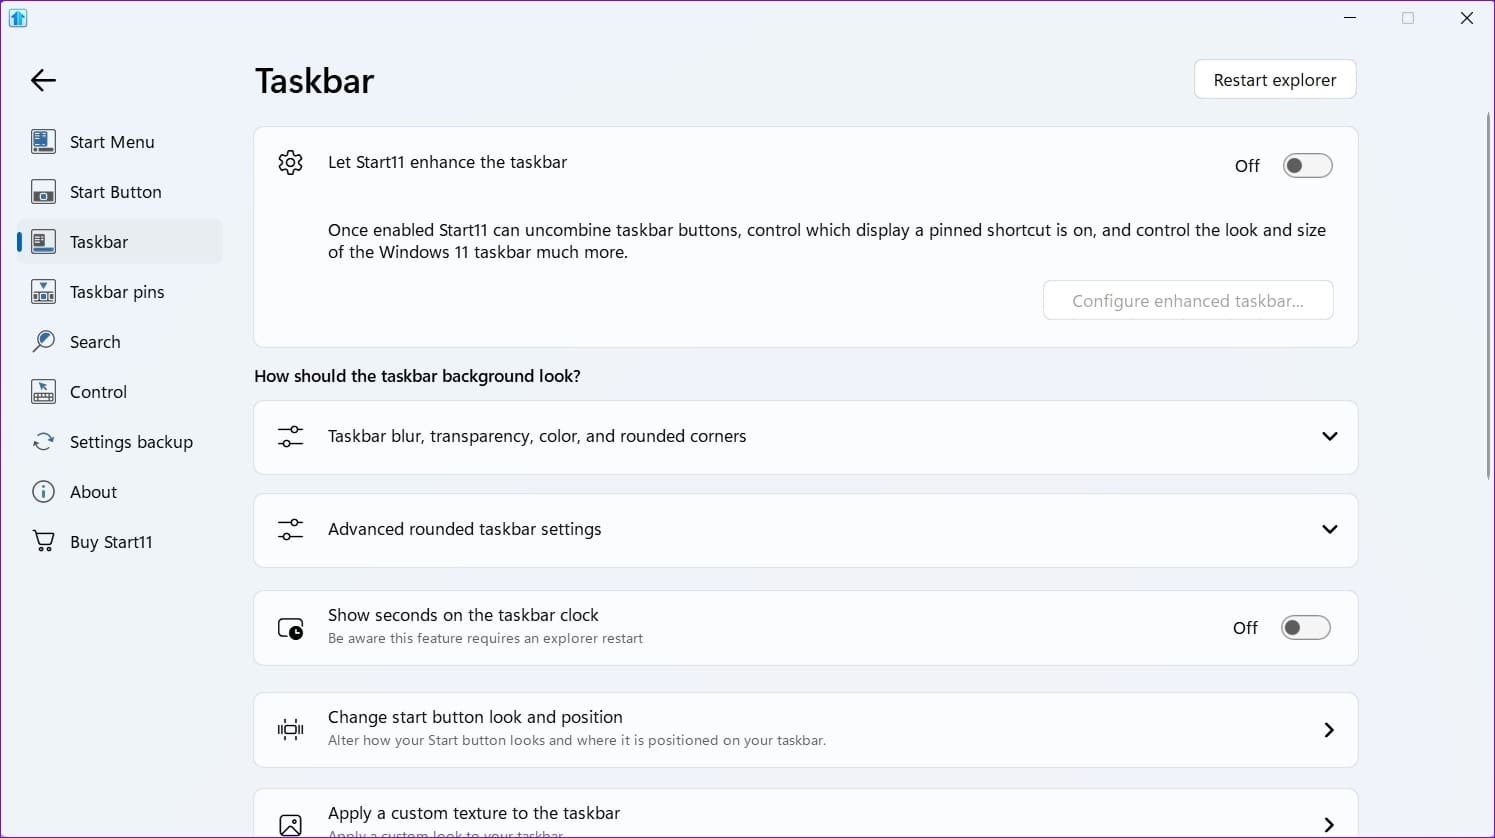This screenshot has width=1495, height=838.
Task: Turn on Show seconds on taskbar clock
Action: point(1305,628)
